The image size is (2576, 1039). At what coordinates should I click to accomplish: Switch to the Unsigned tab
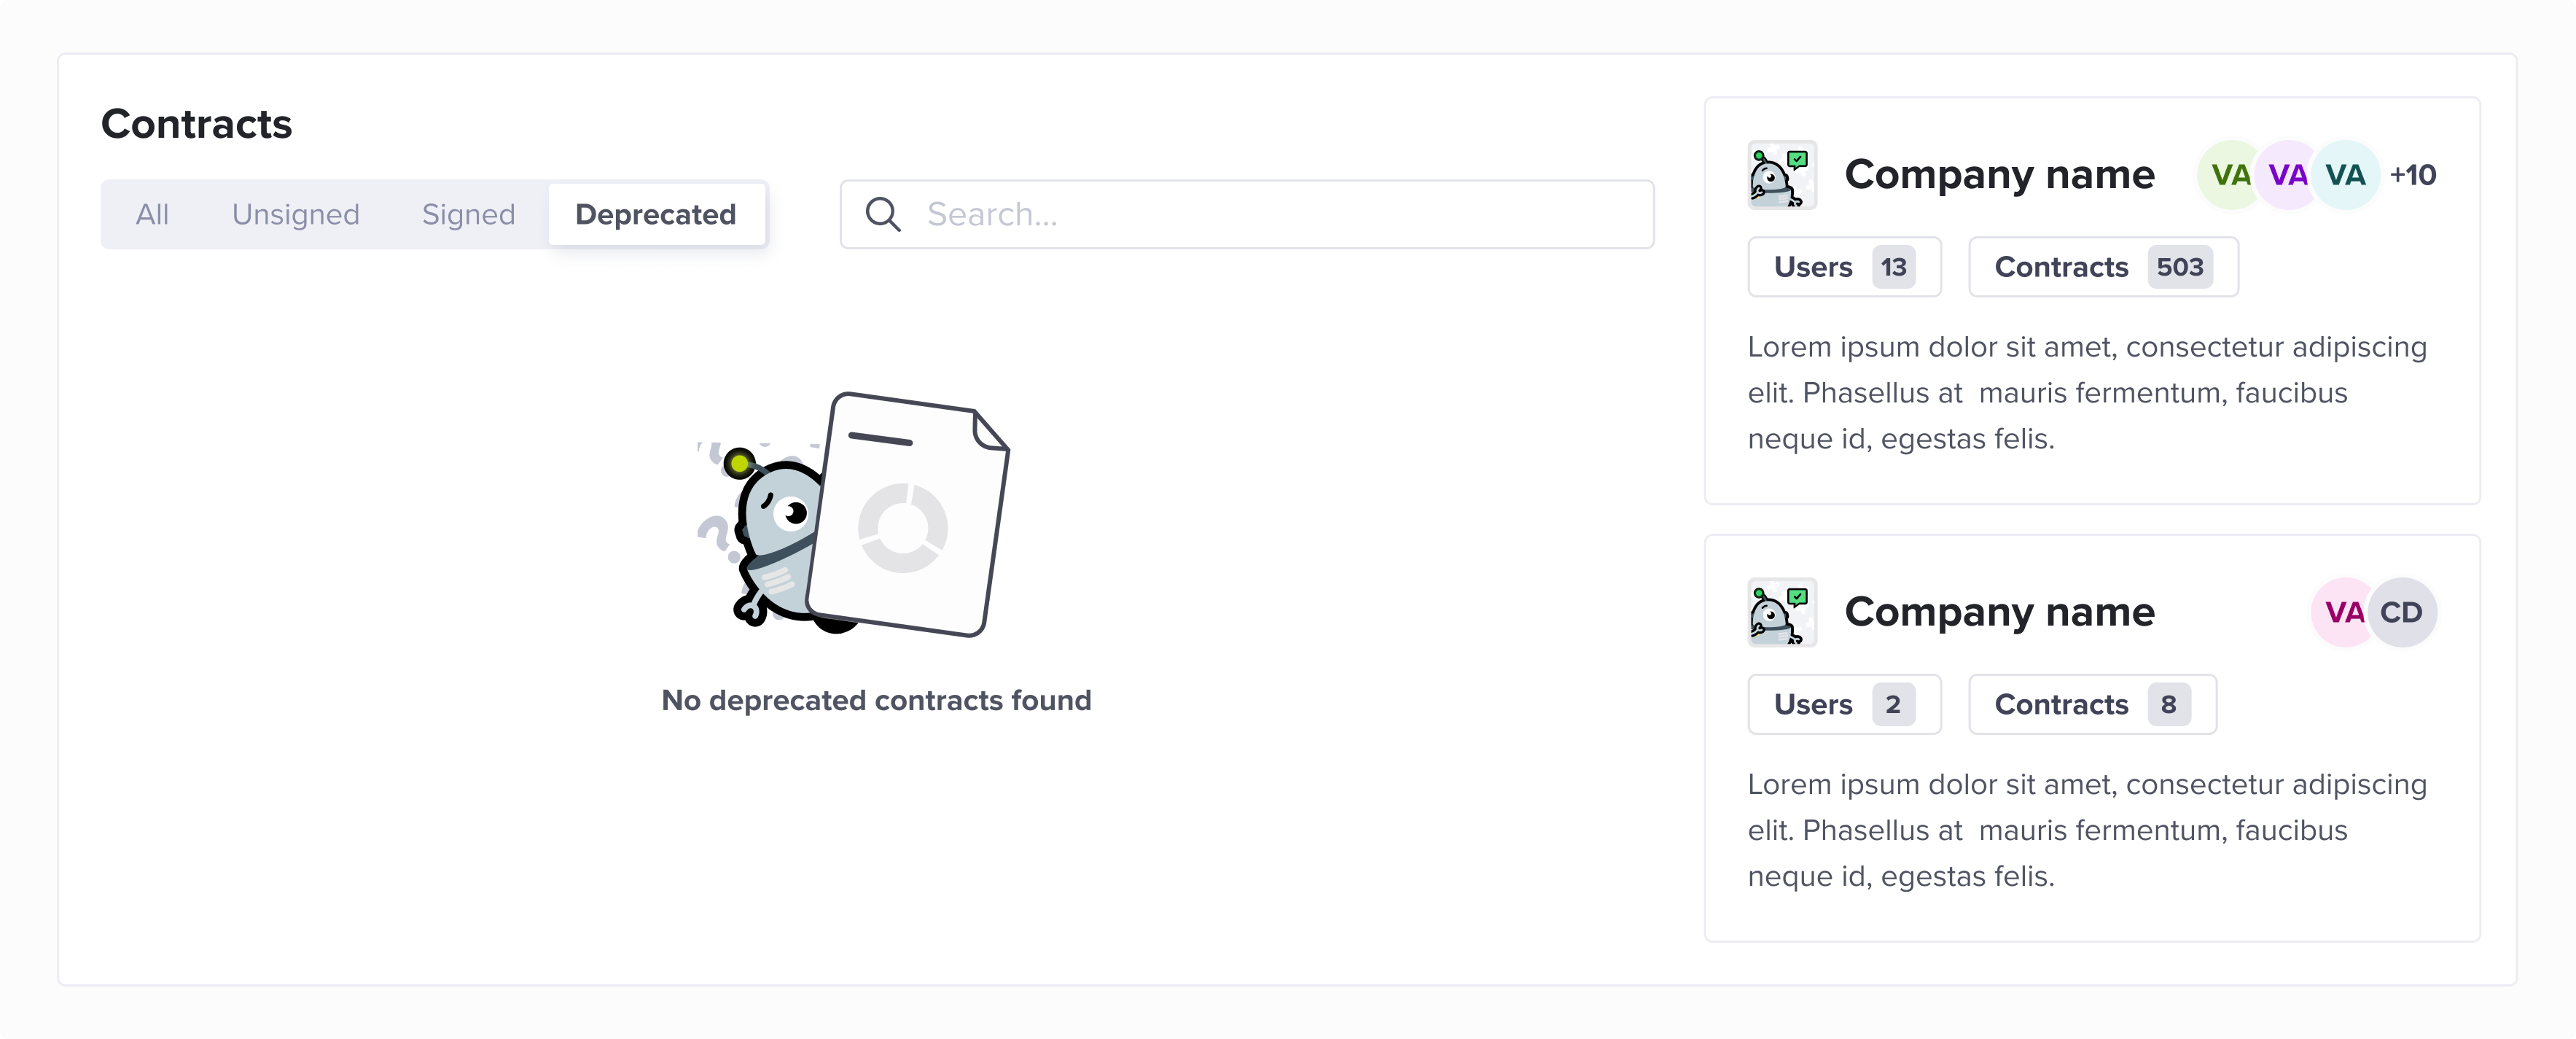[296, 214]
